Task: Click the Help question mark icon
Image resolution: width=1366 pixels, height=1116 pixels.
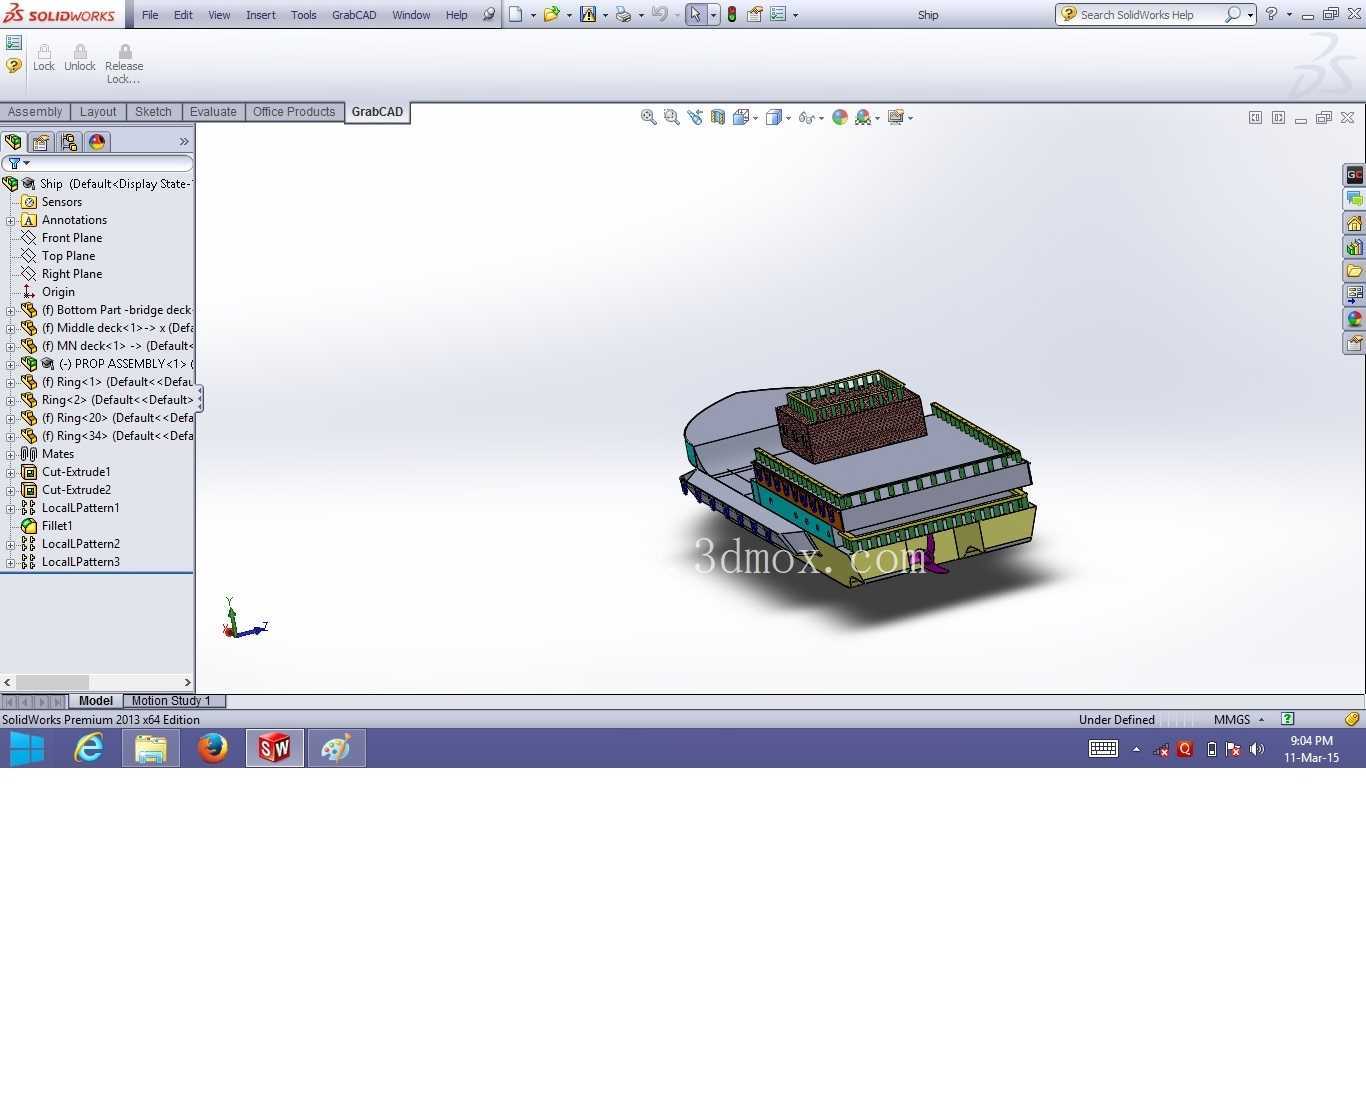Action: (1271, 14)
